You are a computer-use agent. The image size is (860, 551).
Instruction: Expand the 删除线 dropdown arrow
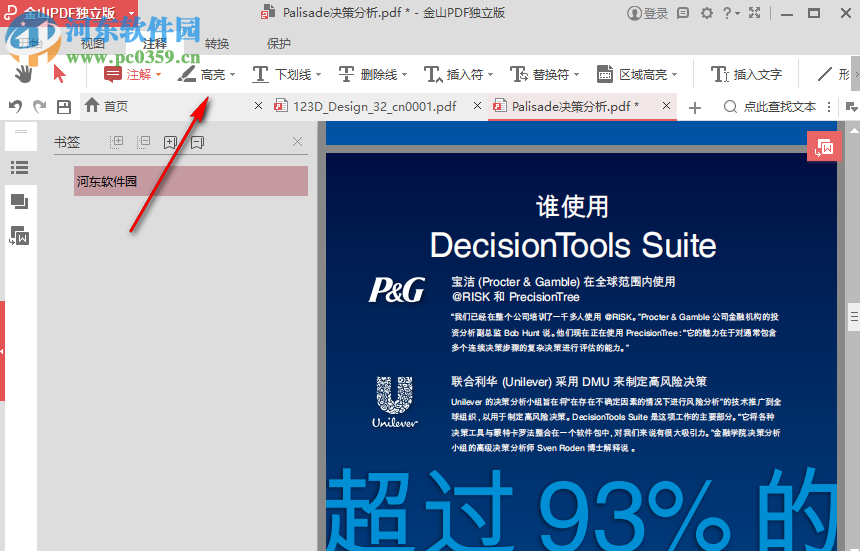pos(405,75)
